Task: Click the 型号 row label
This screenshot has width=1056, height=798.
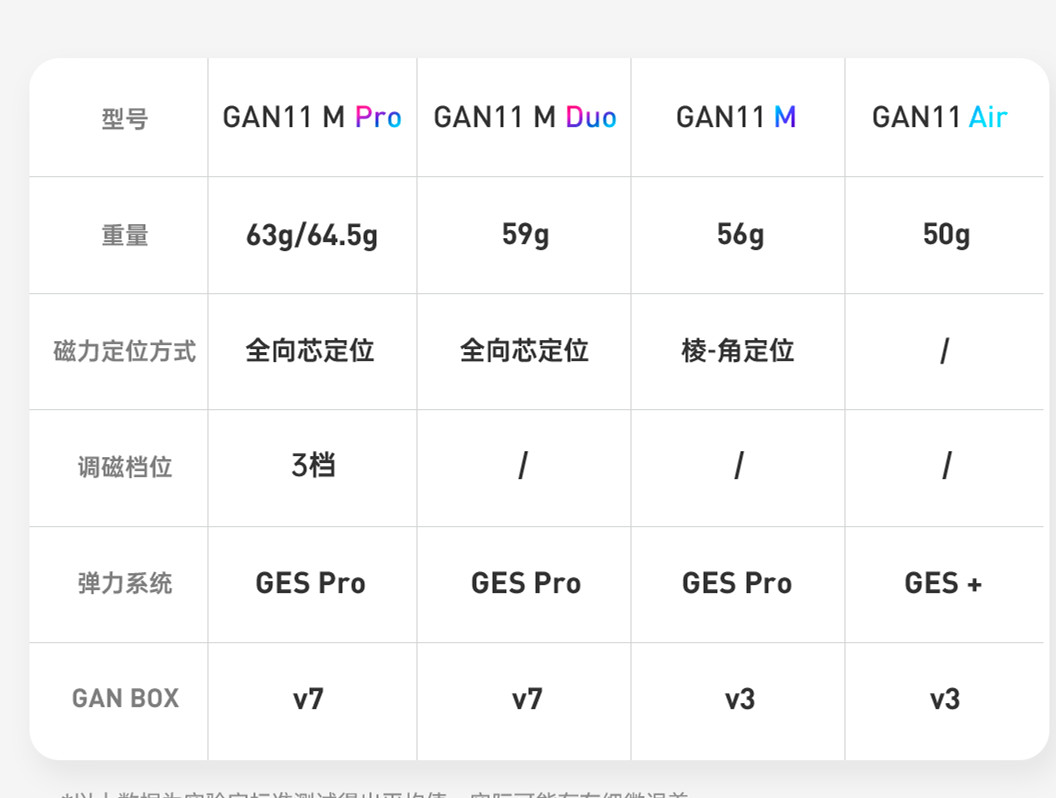Action: pyautogui.click(x=125, y=119)
